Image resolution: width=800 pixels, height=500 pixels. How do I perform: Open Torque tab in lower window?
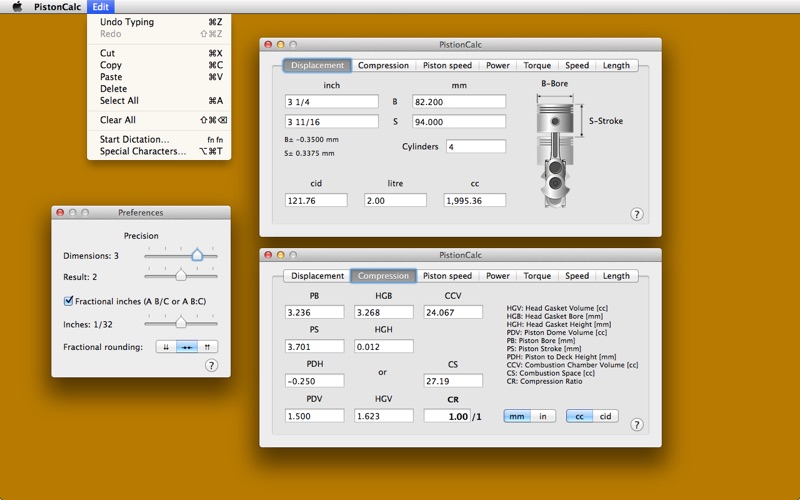(537, 276)
